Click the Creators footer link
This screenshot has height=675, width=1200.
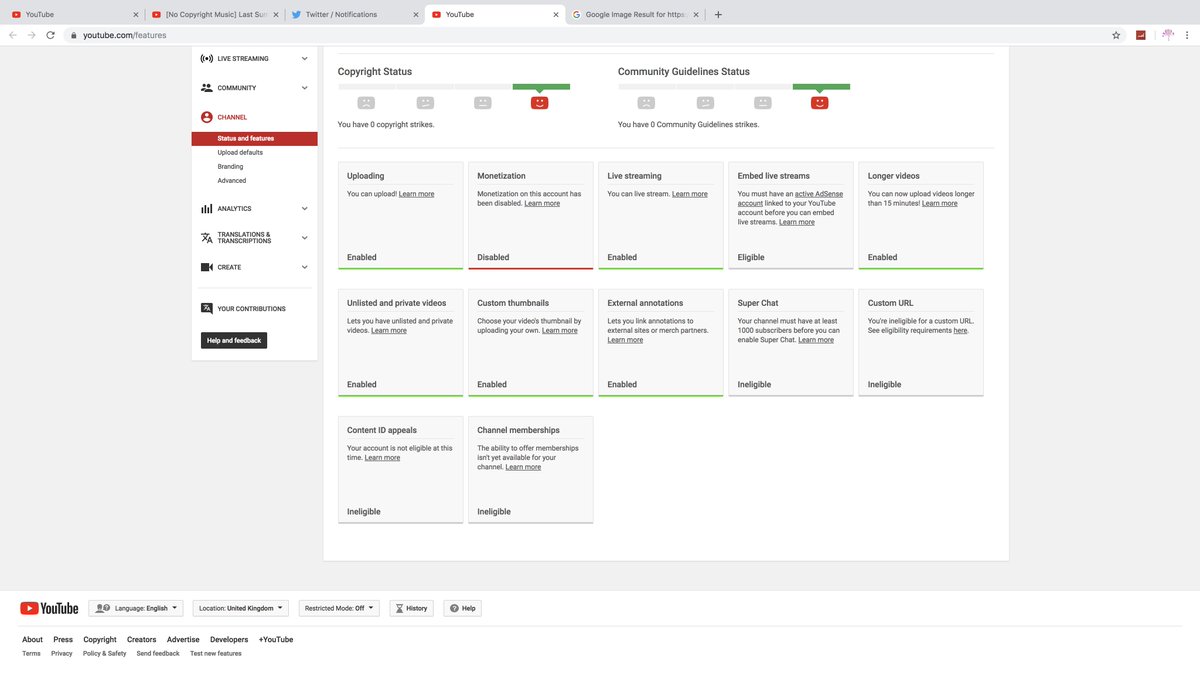[141, 640]
